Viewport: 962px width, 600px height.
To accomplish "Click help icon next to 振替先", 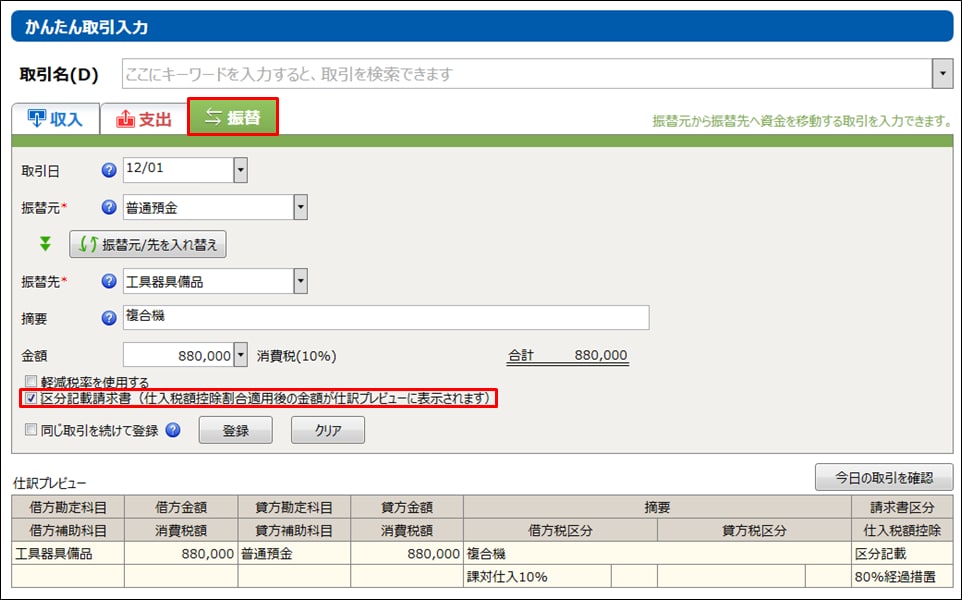I will pyautogui.click(x=109, y=282).
